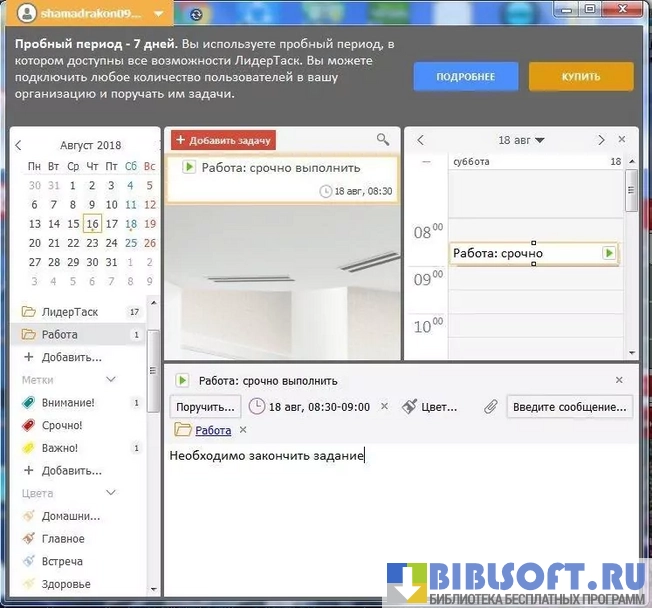Click the clock icon beside 18 авг, 08:30-09:00
This screenshot has width=652, height=608.
pyautogui.click(x=258, y=407)
